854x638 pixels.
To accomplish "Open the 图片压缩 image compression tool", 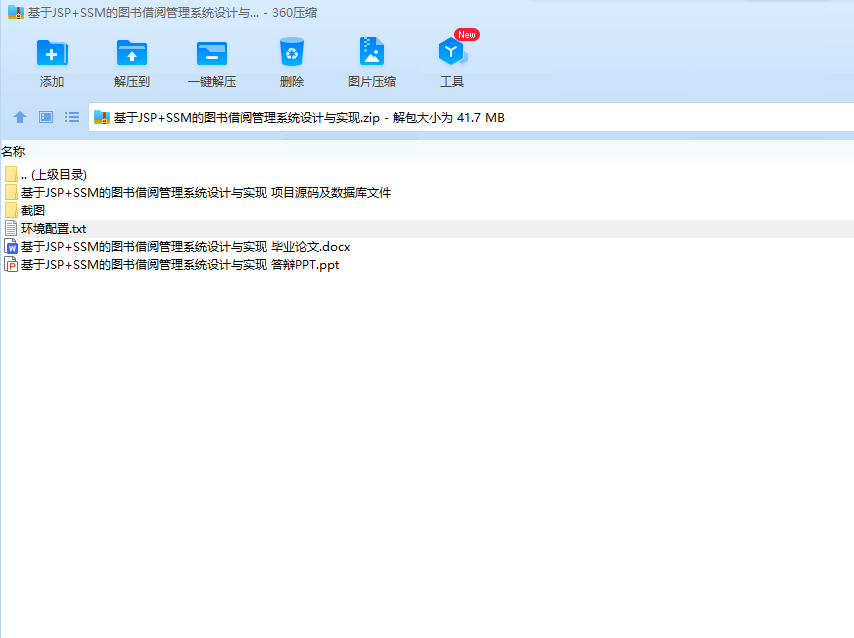I will tap(372, 52).
